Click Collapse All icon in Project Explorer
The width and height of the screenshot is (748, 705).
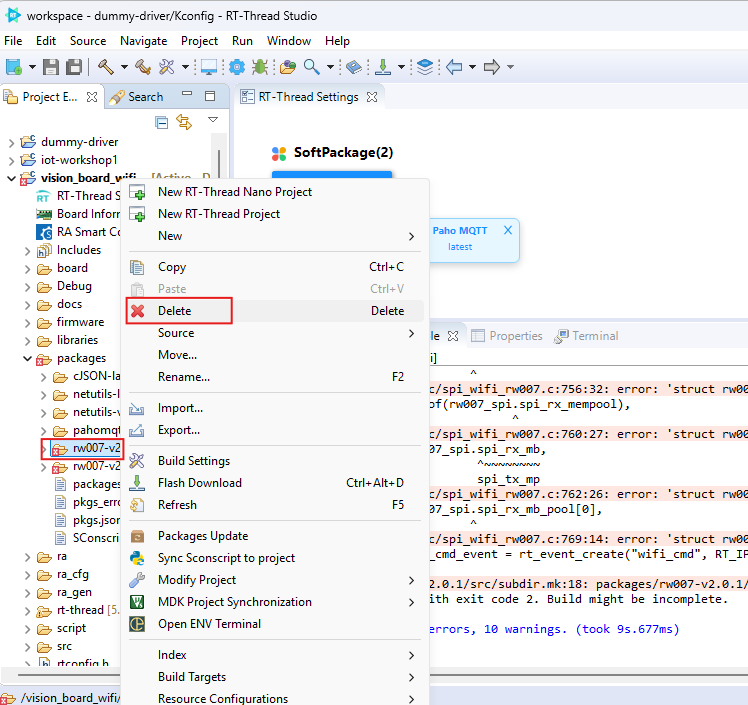pyautogui.click(x=161, y=122)
